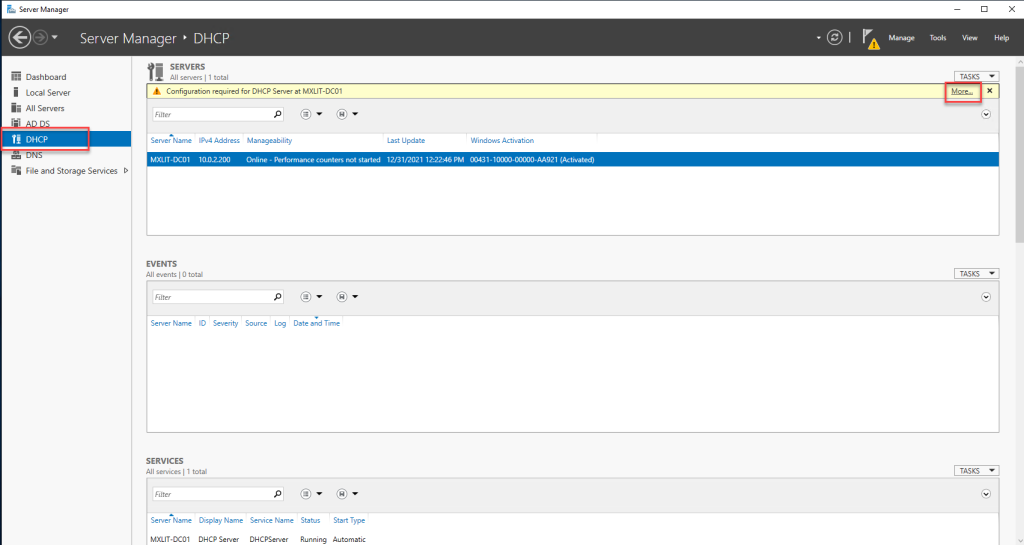Select the MXLIT-DC01 server row
The width and height of the screenshot is (1024, 545).
coord(400,159)
